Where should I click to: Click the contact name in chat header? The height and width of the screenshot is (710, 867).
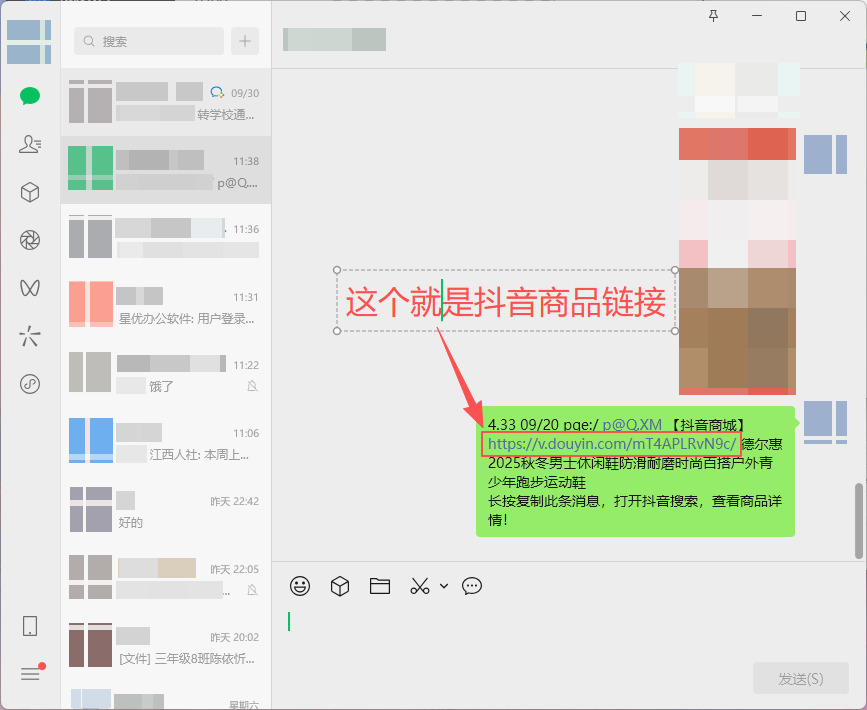click(x=335, y=39)
